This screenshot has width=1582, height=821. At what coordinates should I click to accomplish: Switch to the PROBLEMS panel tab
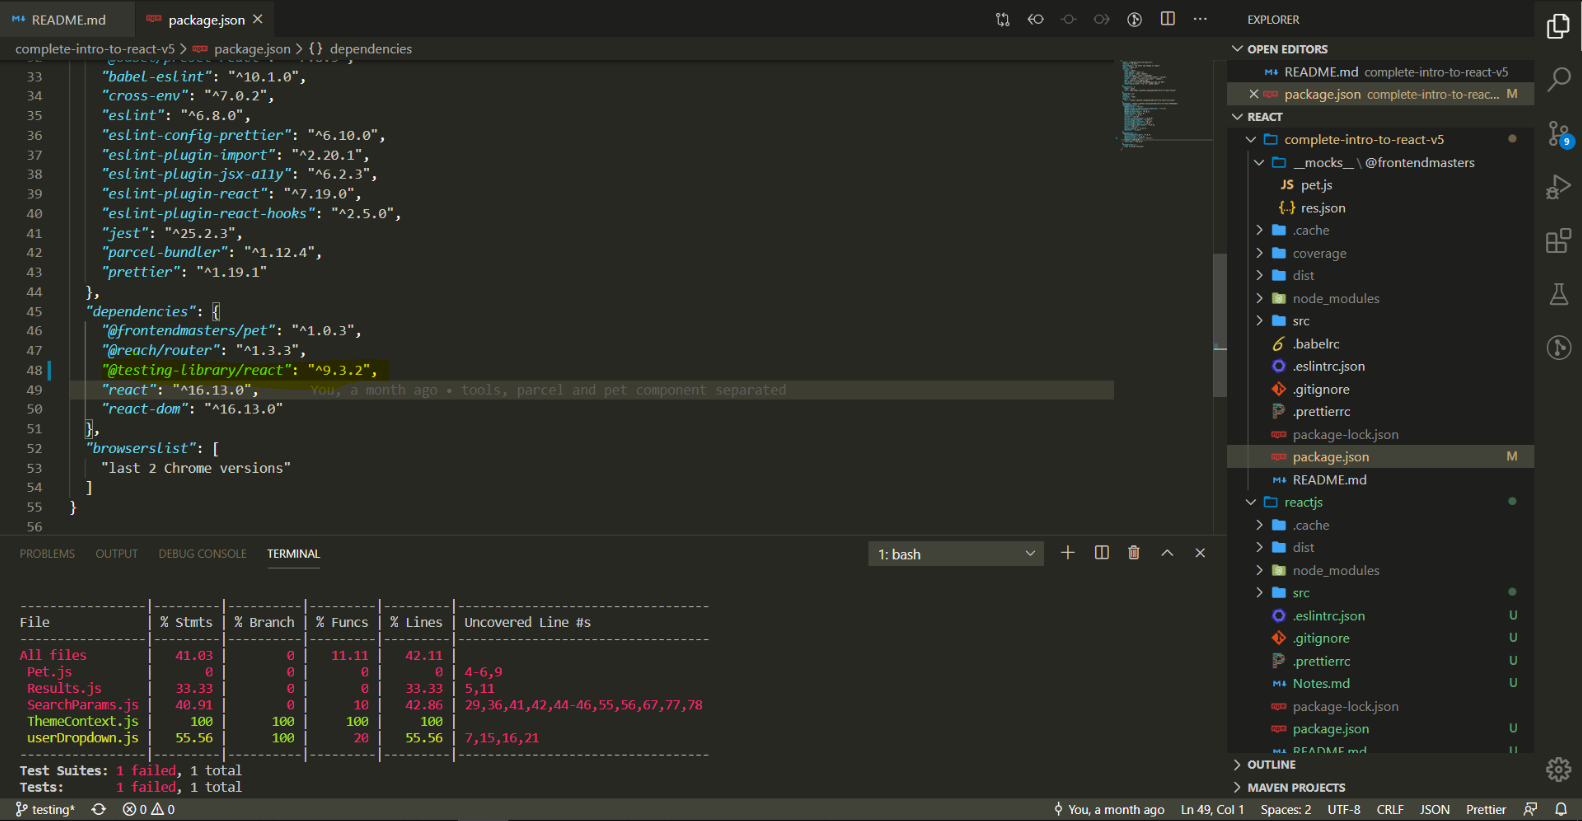[47, 554]
